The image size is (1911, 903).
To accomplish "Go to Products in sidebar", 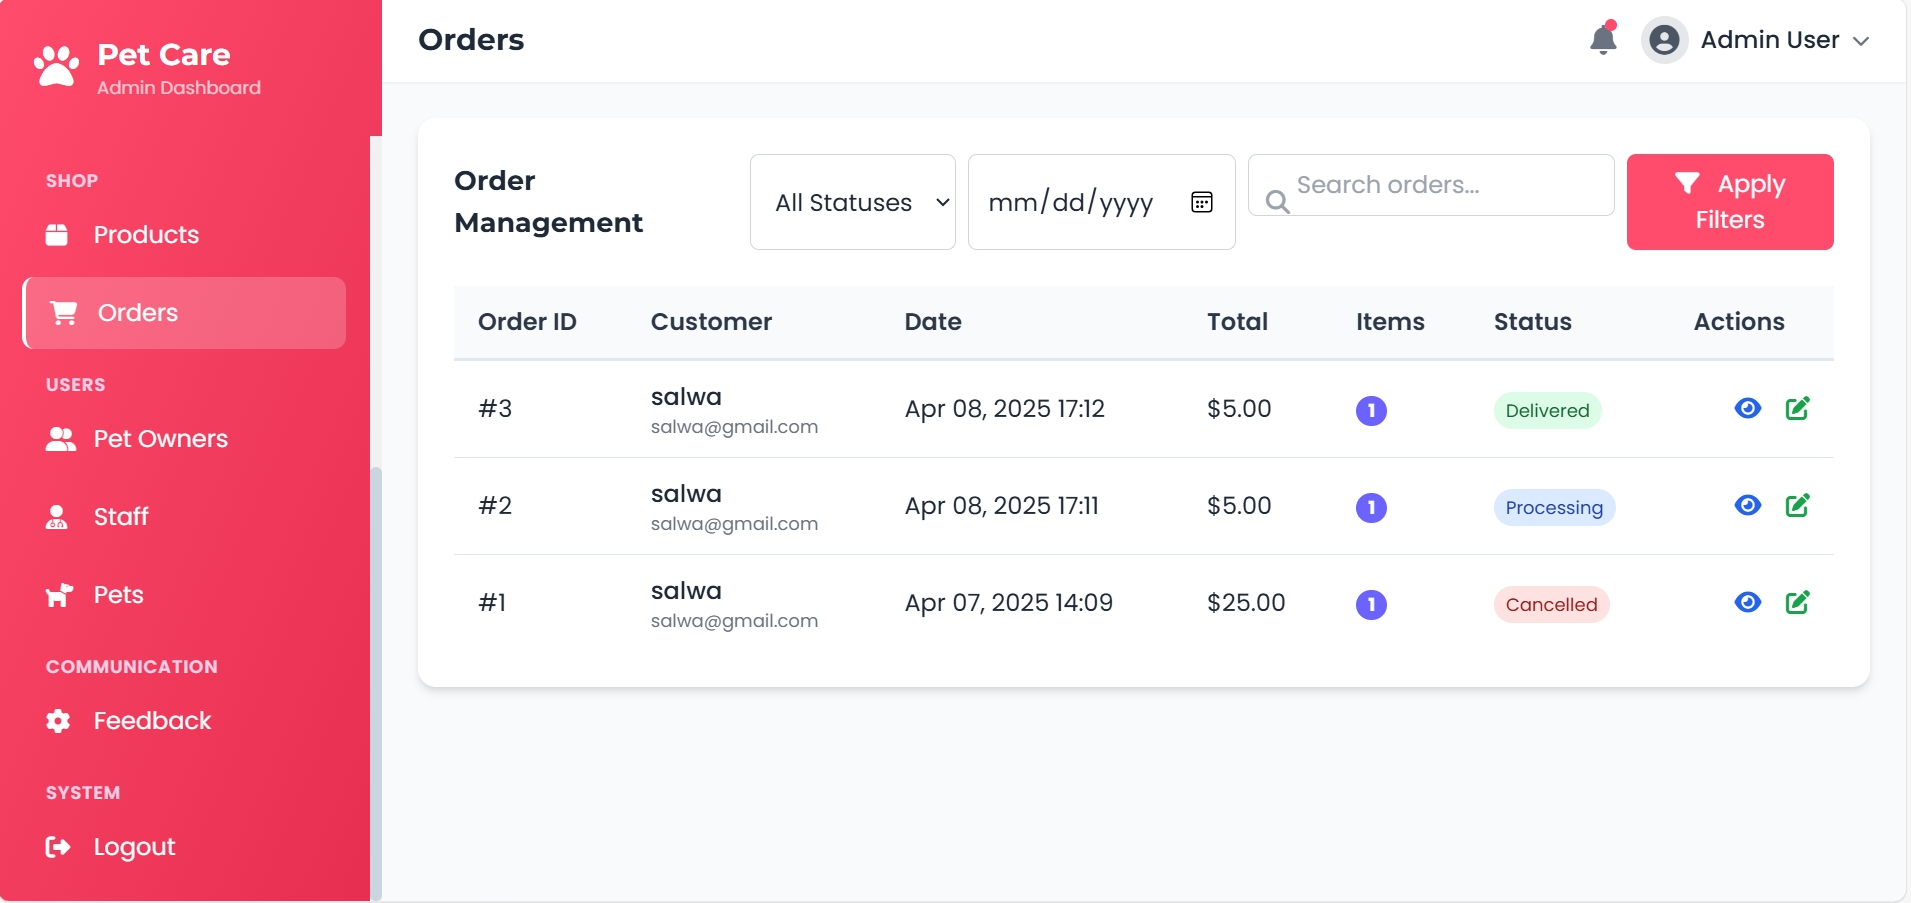I will 146,235.
